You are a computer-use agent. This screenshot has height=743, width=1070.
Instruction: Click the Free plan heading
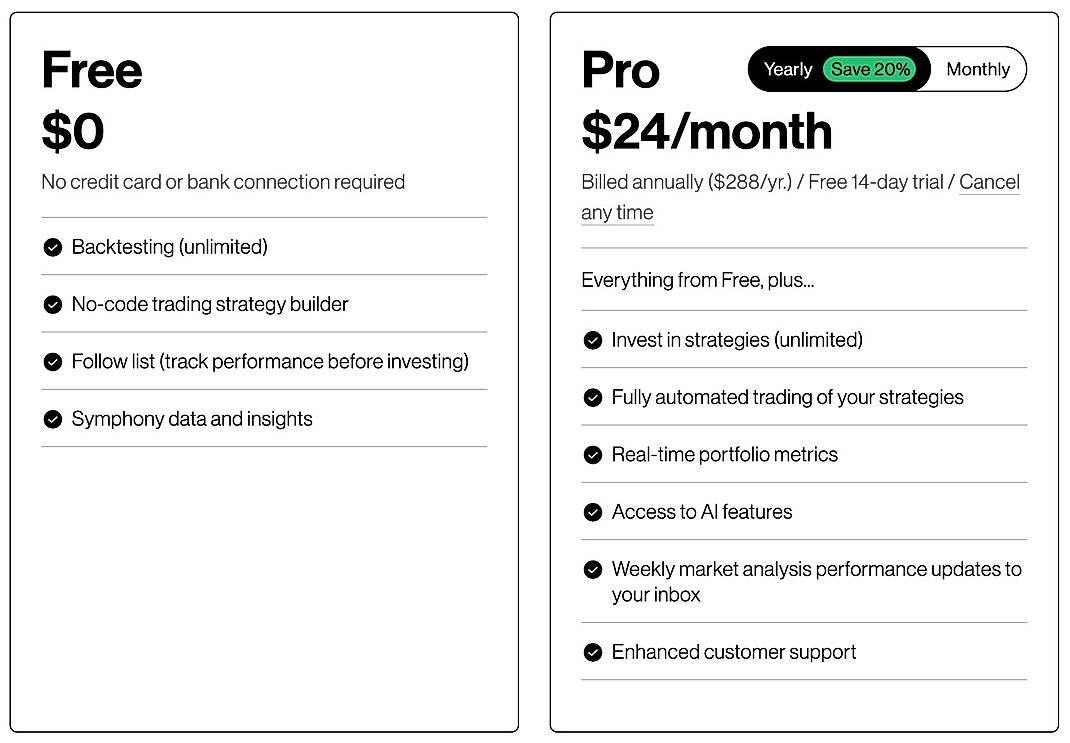click(x=91, y=69)
